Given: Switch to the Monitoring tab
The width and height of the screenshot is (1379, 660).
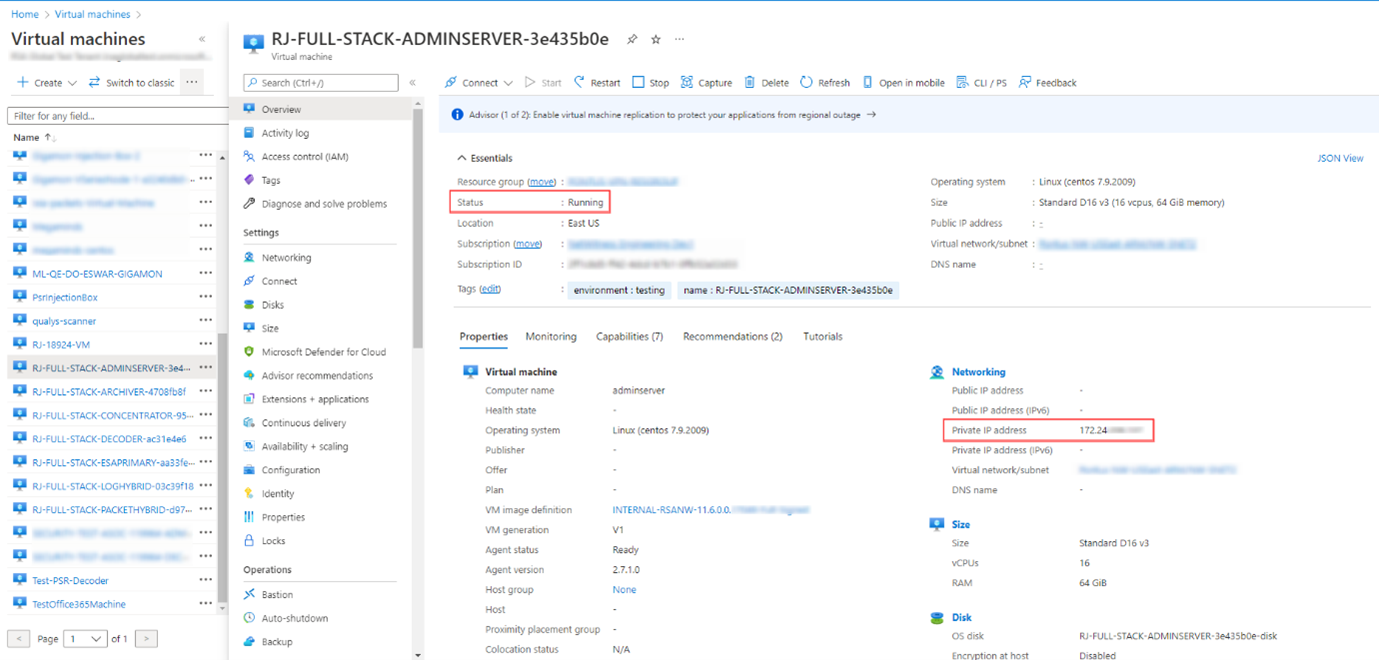Looking at the screenshot, I should pos(551,336).
